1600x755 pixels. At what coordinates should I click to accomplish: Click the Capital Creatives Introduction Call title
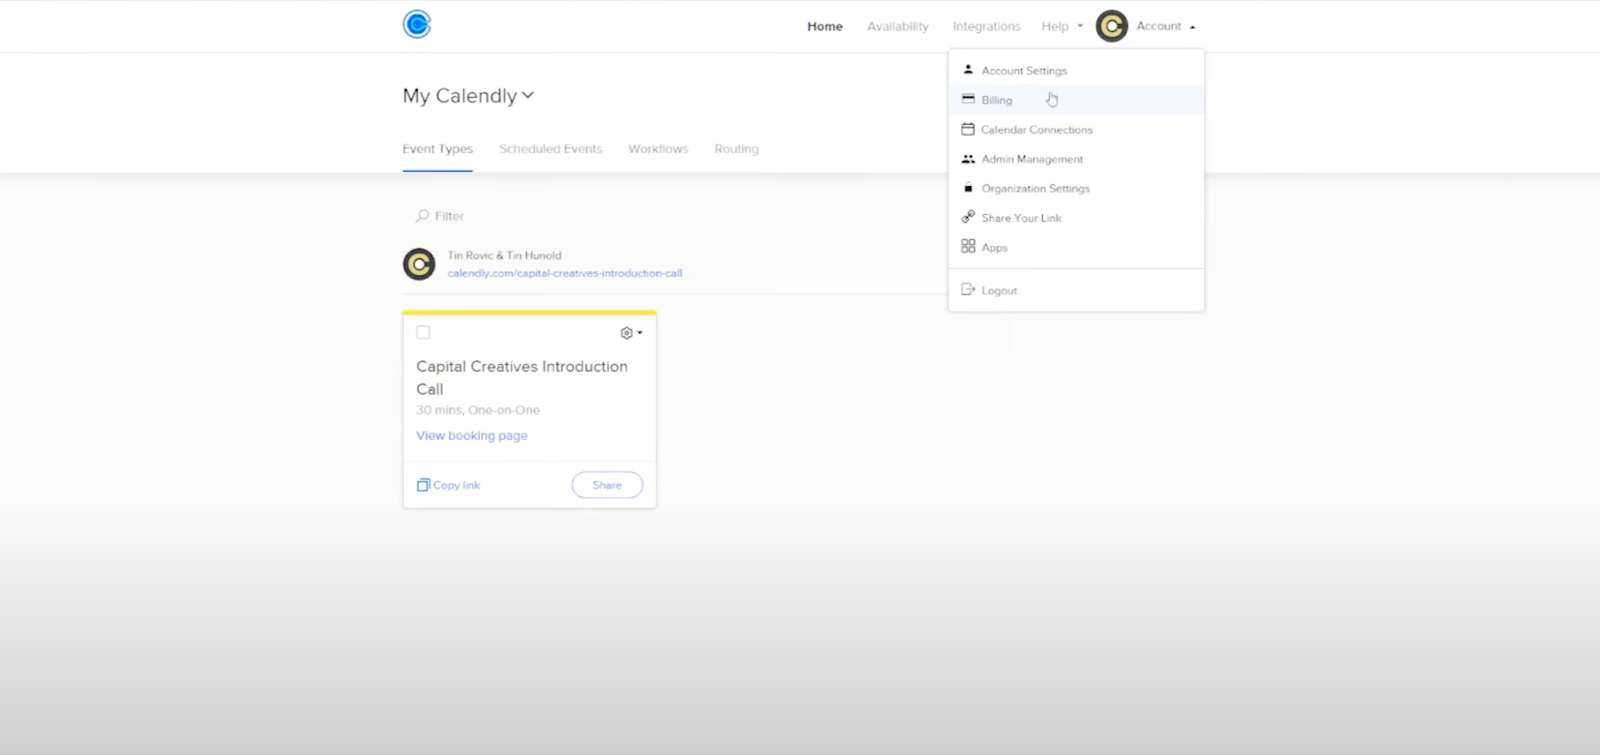pos(522,378)
